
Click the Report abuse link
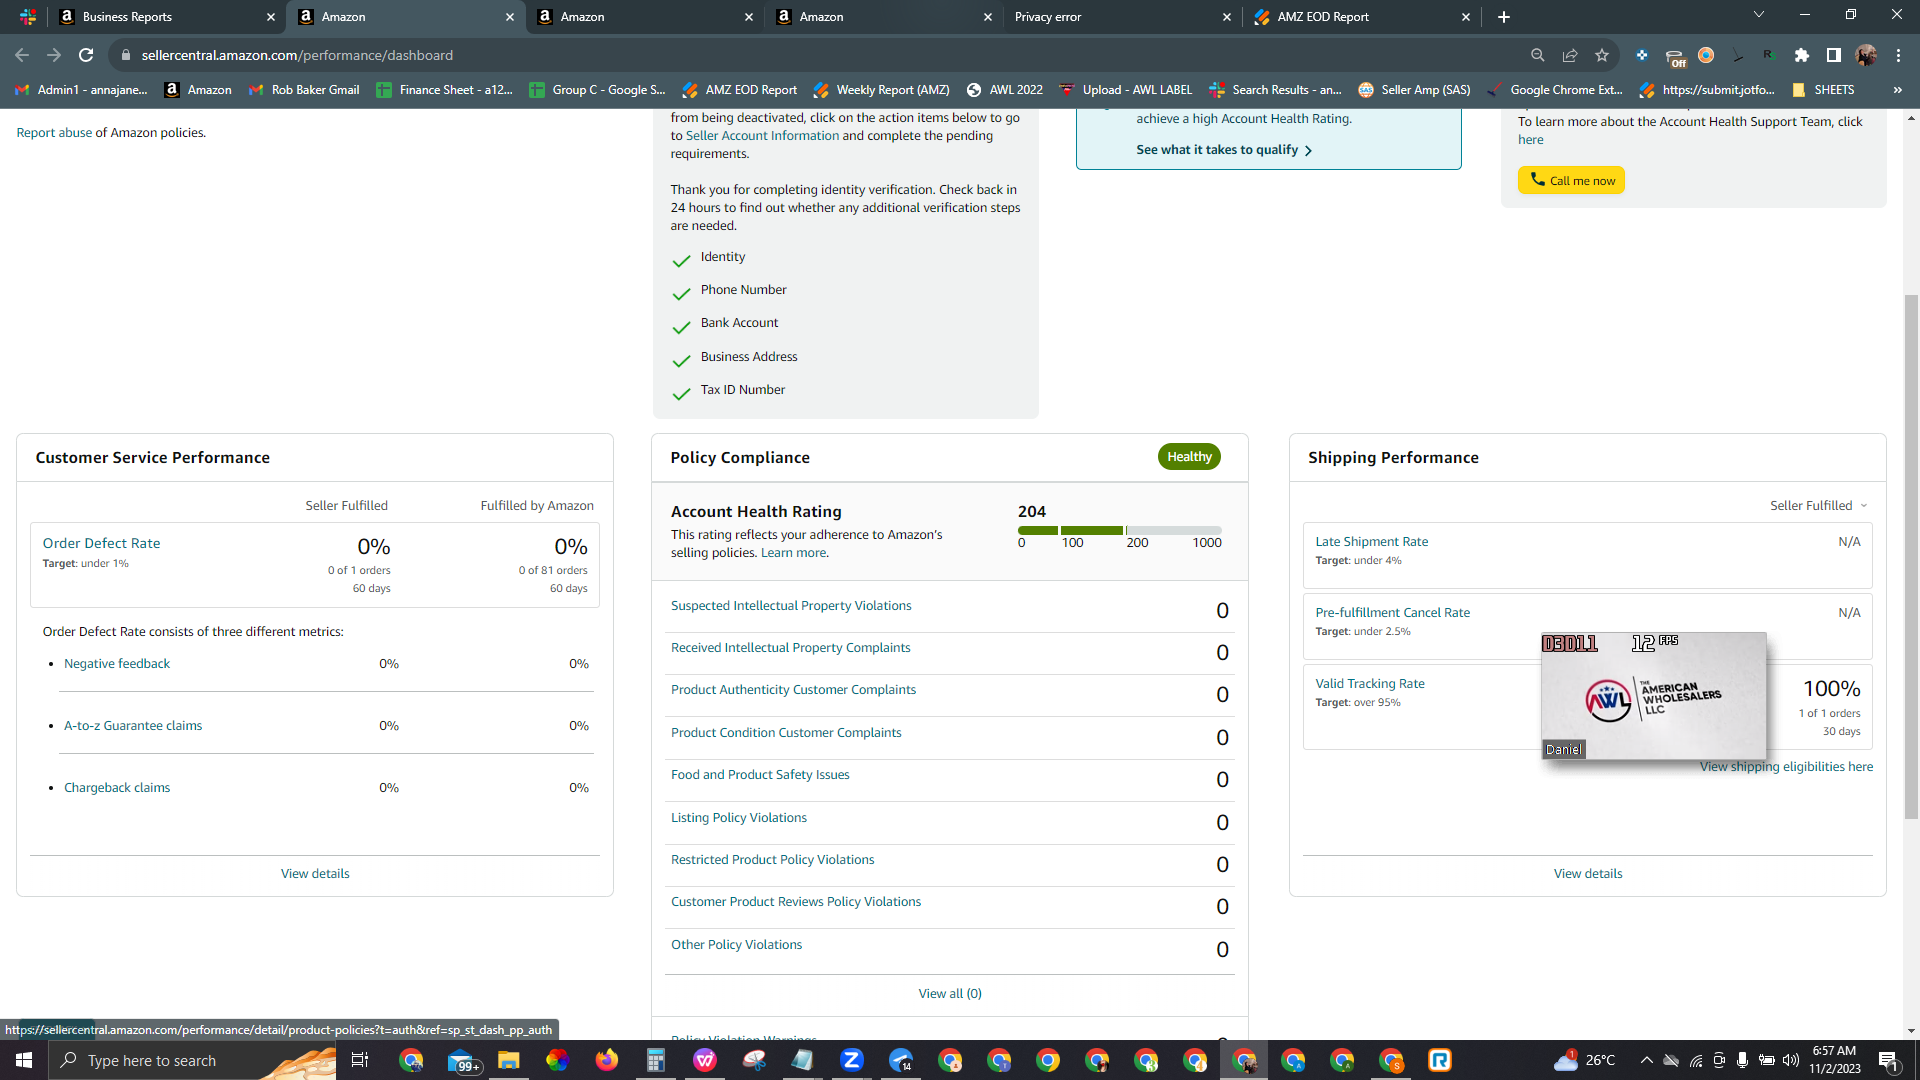click(x=54, y=133)
